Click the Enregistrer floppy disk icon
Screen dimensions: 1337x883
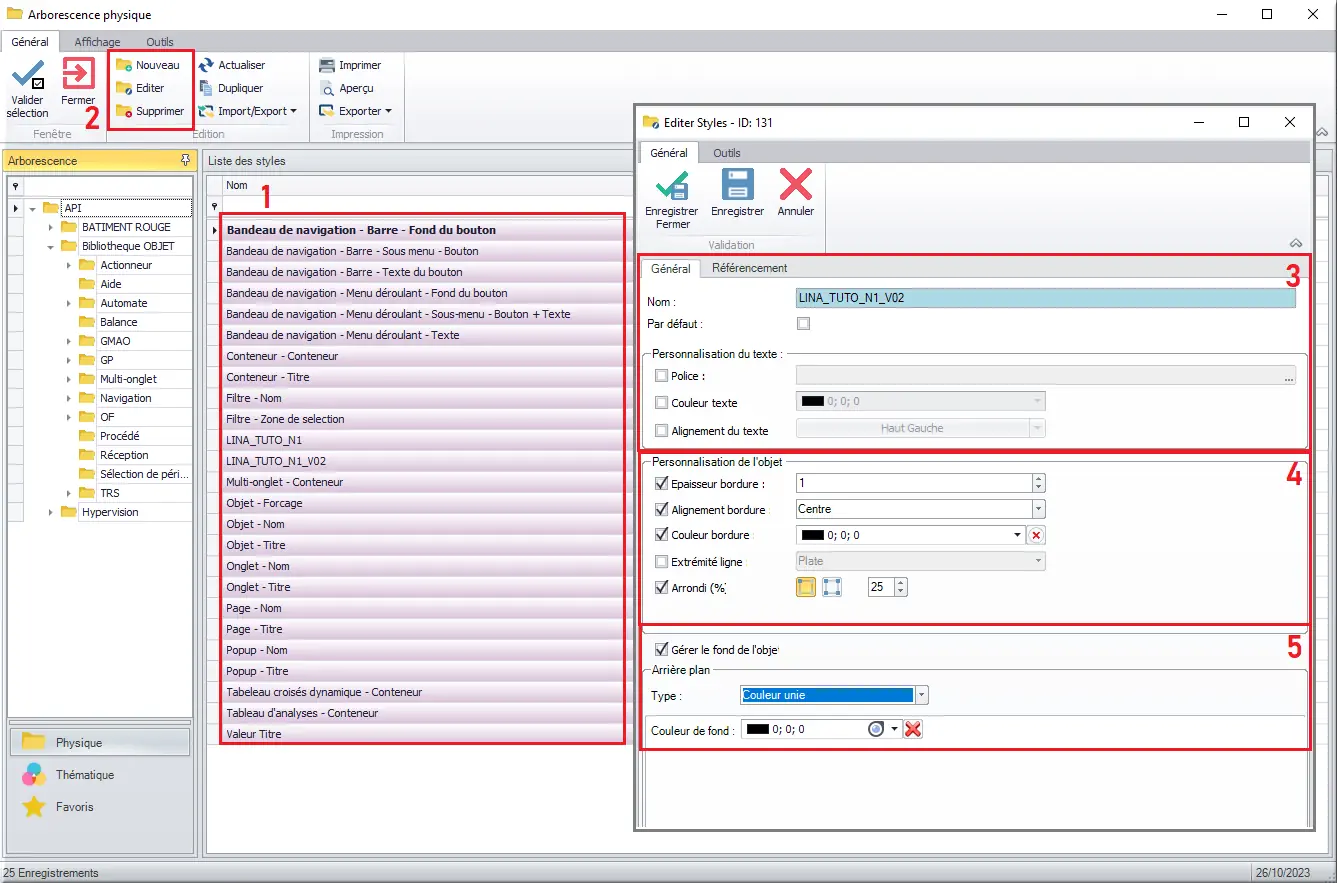click(737, 185)
